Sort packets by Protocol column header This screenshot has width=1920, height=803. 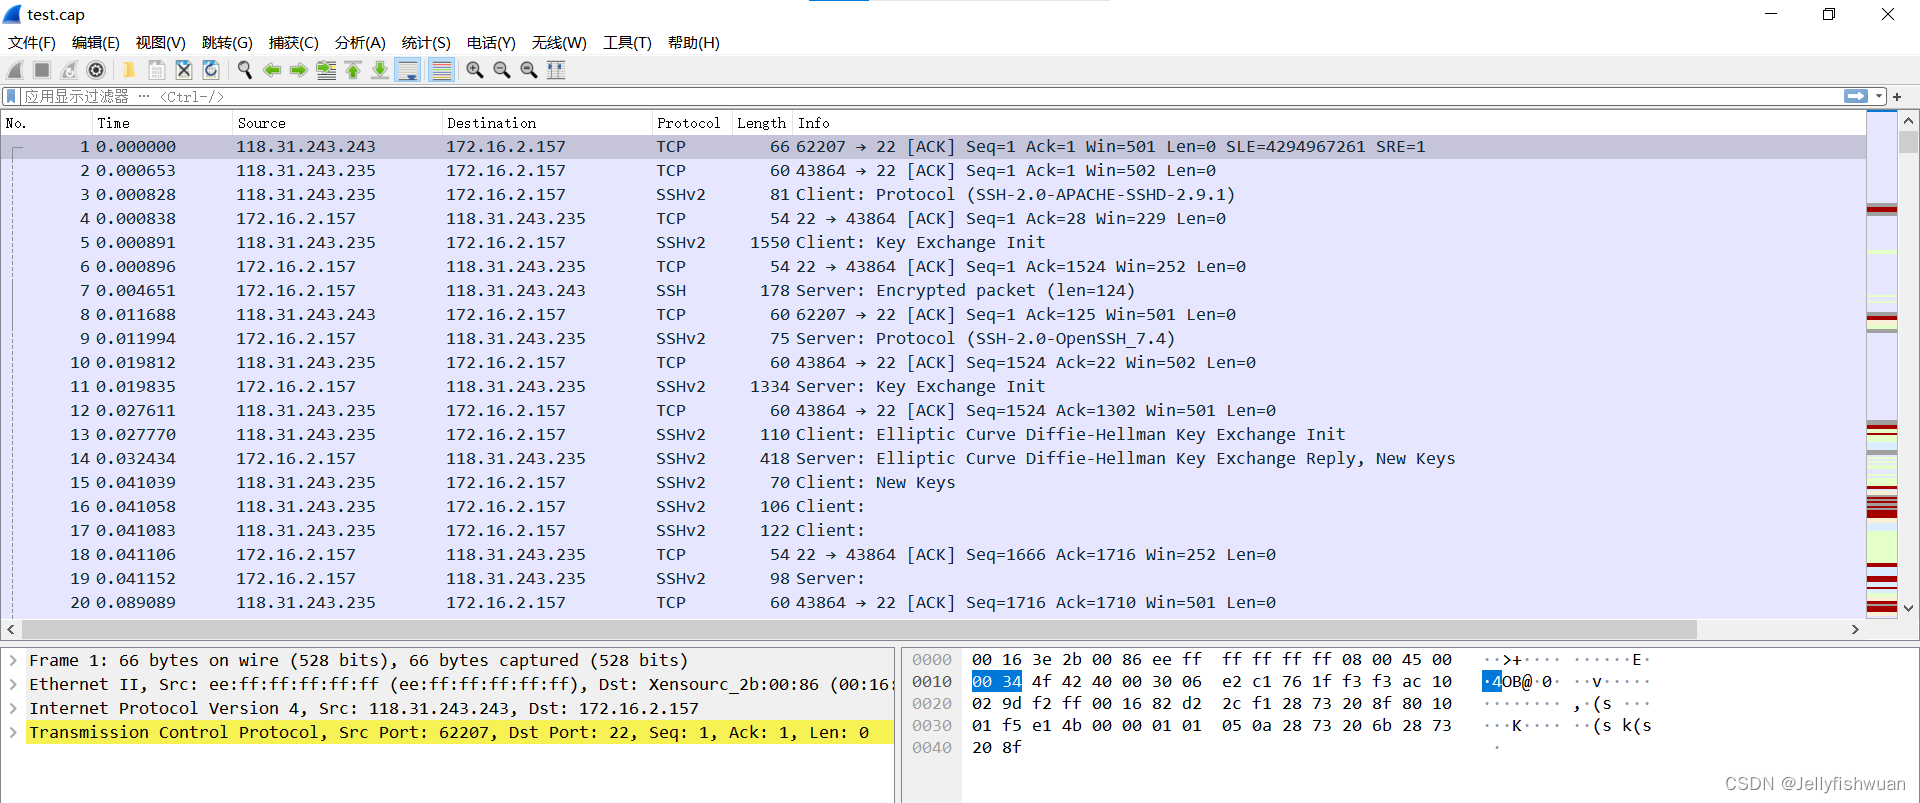(x=690, y=123)
